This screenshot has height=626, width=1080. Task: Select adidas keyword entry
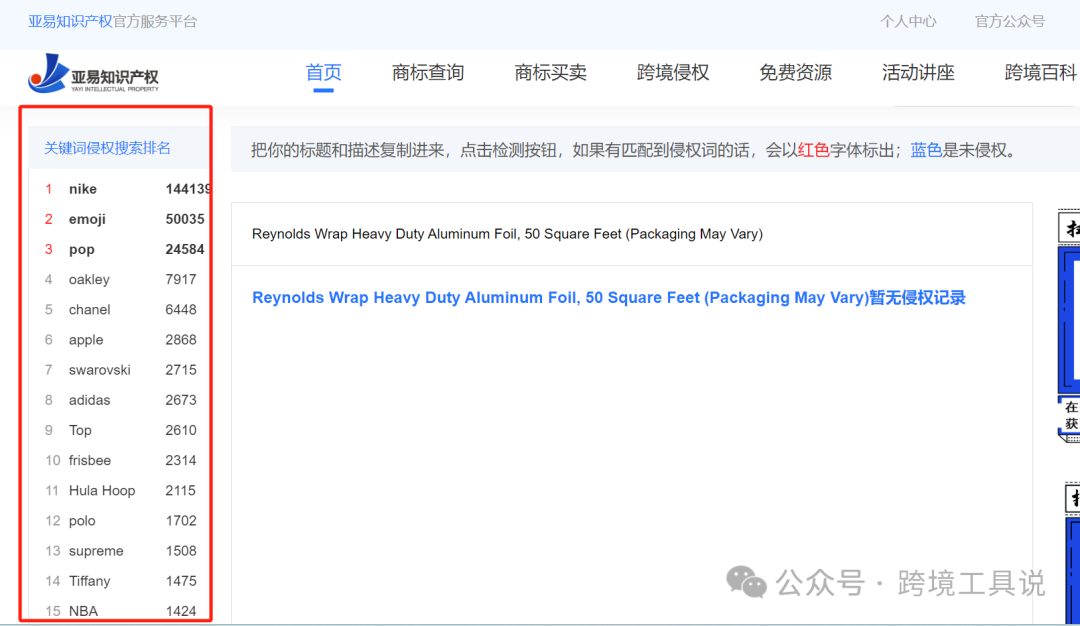[x=90, y=400]
